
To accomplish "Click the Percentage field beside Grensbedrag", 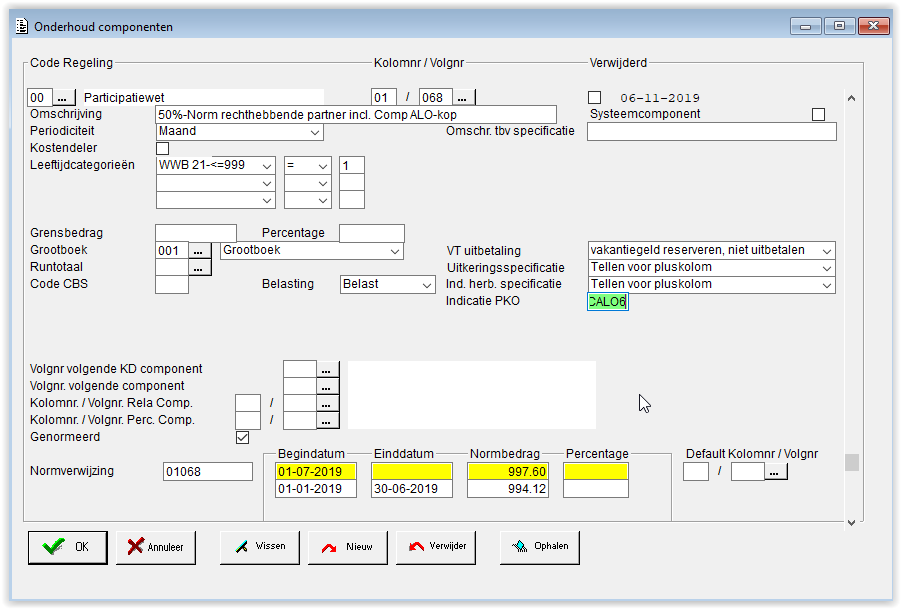I will (372, 233).
